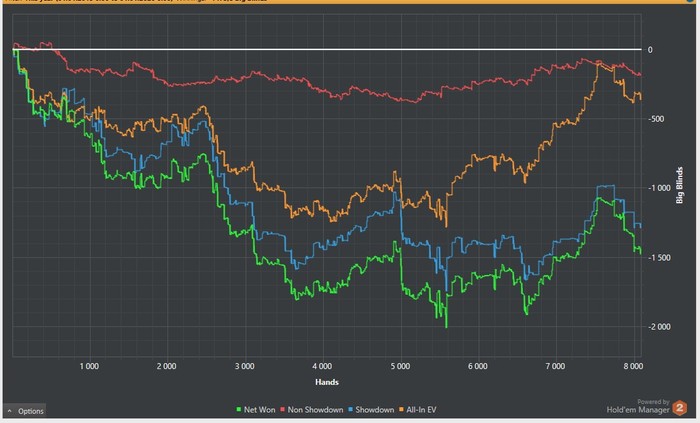Click the blue Showdown color square
Image resolution: width=700 pixels, height=423 pixels.
[350, 410]
